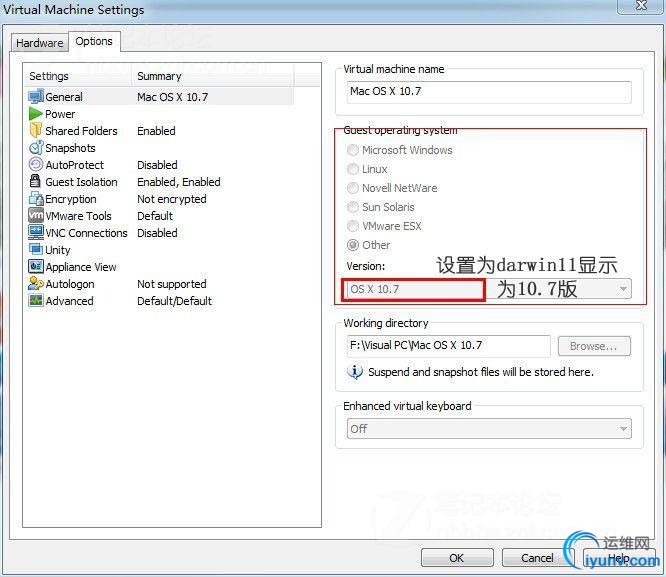Image resolution: width=666 pixels, height=577 pixels.
Task: Switch to the Hardware tab
Action: coord(40,43)
